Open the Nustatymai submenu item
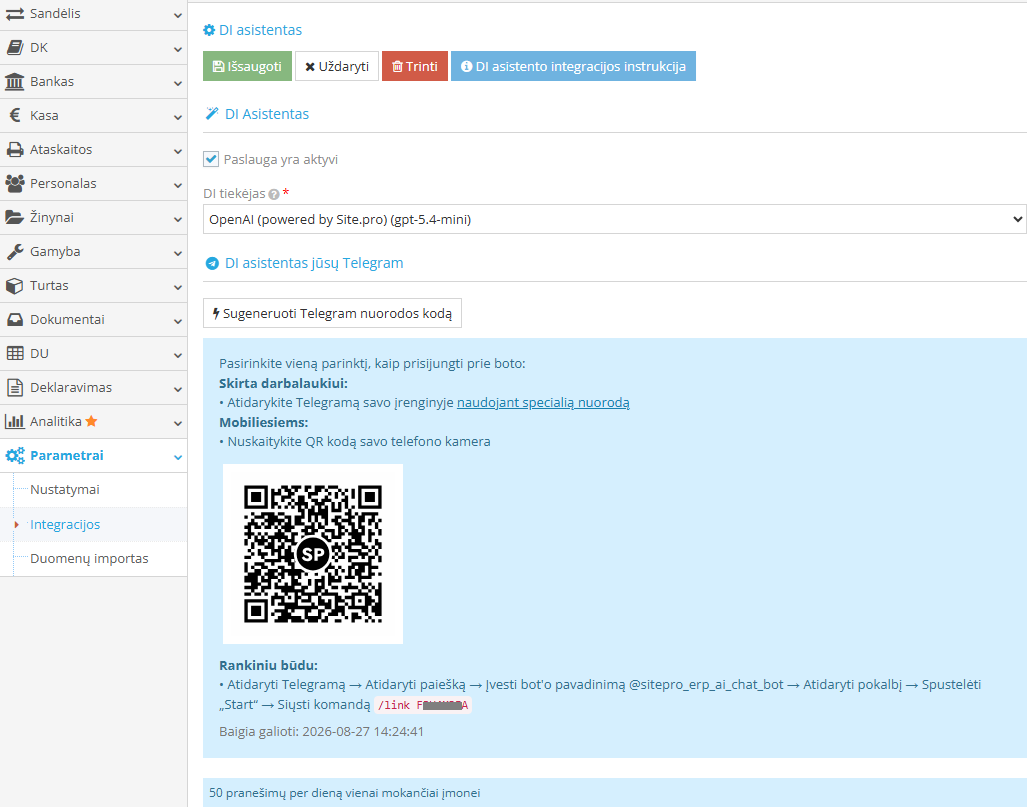1027x807 pixels. [x=94, y=490]
